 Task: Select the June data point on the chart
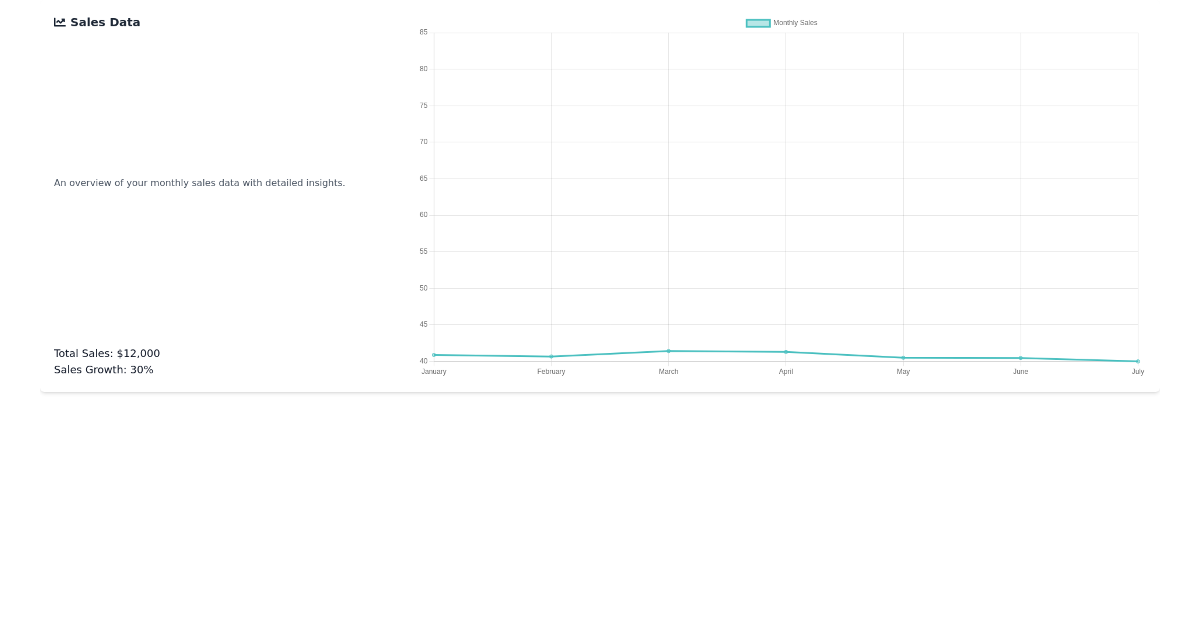1020,358
